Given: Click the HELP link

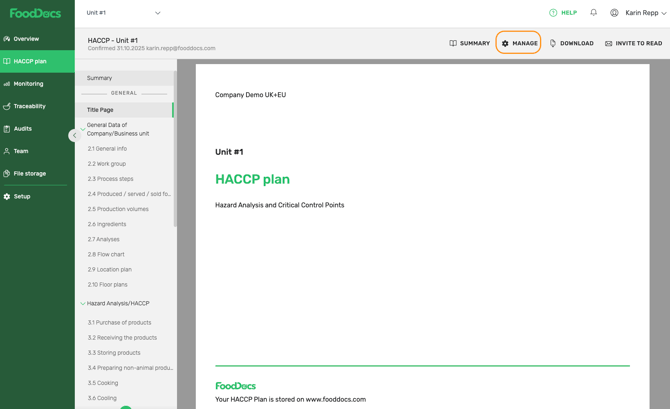Looking at the screenshot, I should (563, 13).
